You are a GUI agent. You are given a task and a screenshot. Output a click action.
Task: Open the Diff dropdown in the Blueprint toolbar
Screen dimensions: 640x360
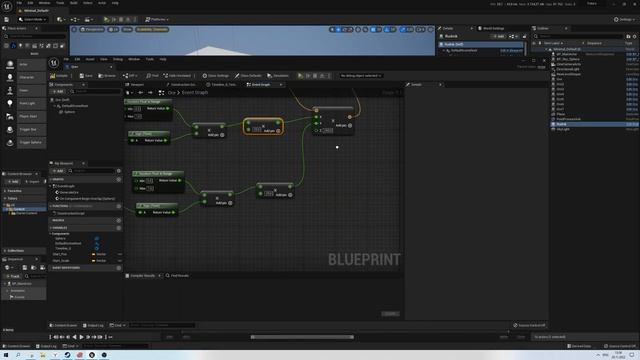pyautogui.click(x=130, y=76)
